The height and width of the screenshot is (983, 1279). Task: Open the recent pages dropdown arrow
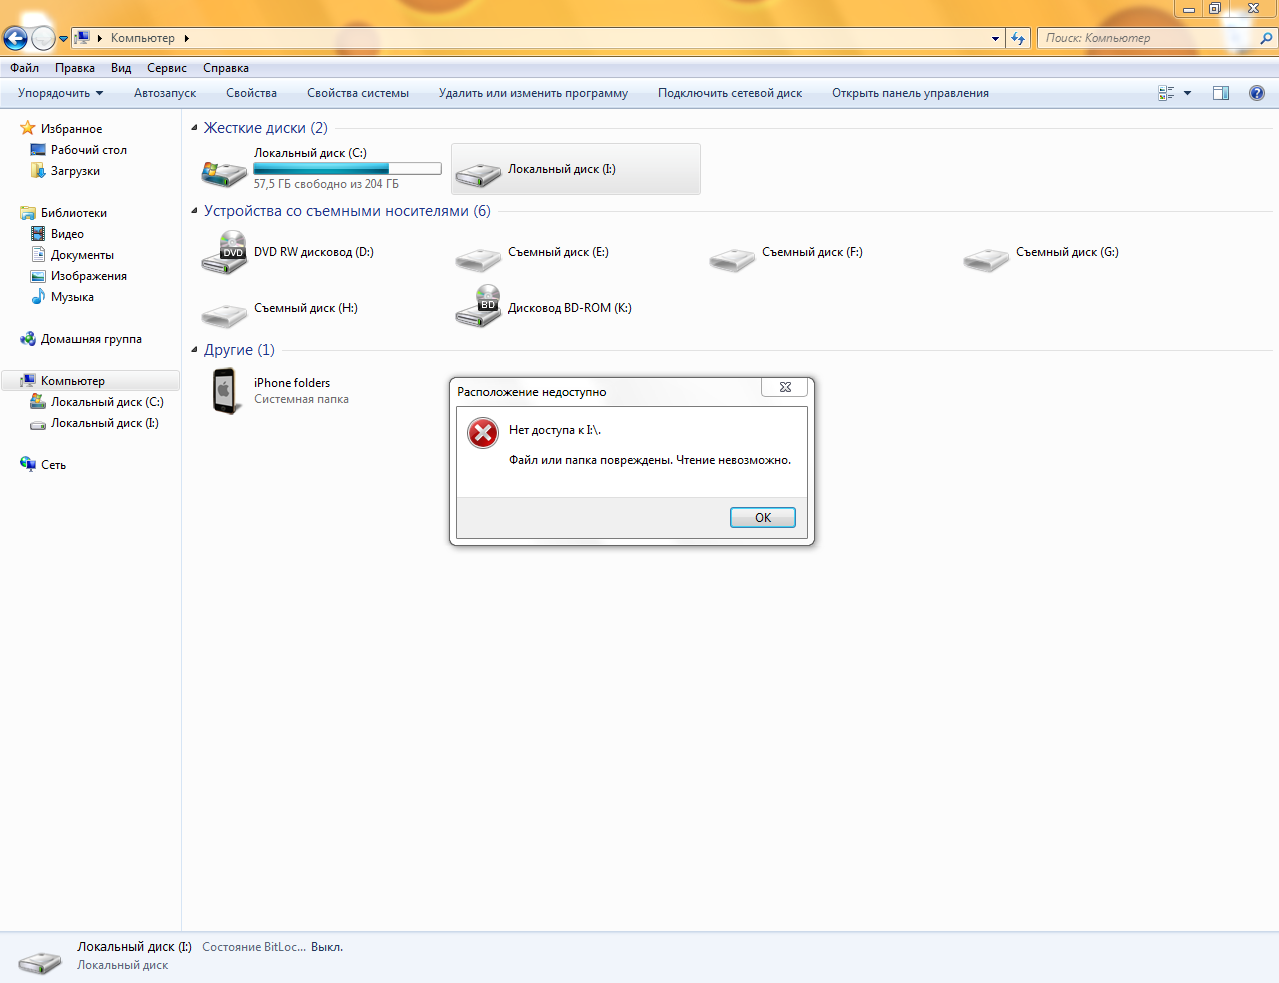point(63,39)
